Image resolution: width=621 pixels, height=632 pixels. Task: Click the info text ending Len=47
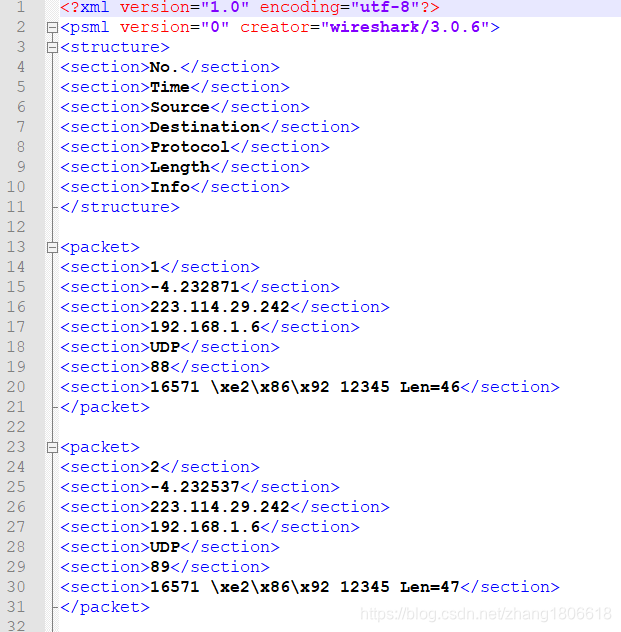pyautogui.click(x=305, y=587)
